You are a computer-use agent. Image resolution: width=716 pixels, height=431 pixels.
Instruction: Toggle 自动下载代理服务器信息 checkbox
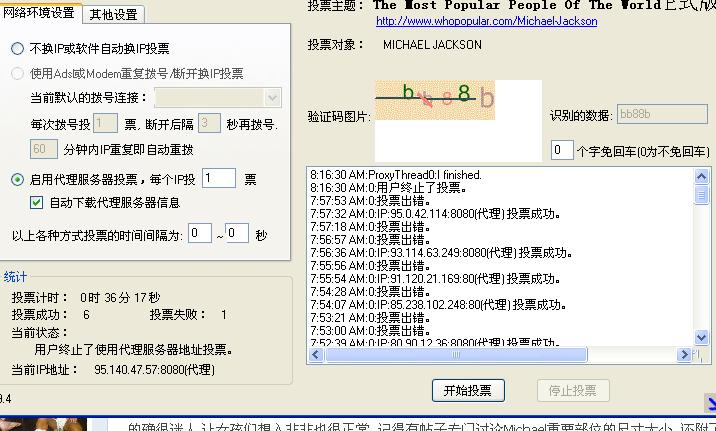tap(38, 203)
